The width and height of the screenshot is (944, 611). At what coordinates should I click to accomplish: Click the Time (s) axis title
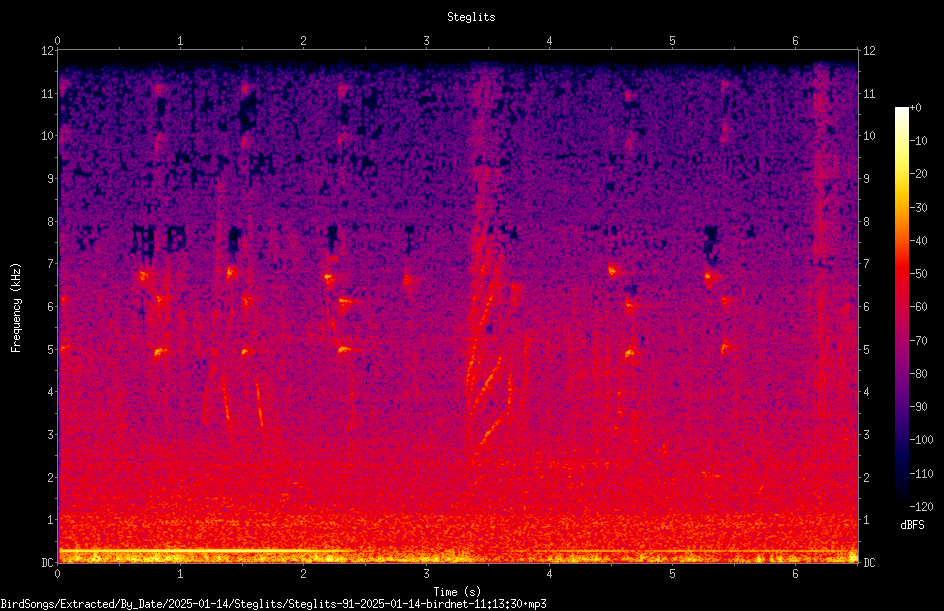point(457,592)
